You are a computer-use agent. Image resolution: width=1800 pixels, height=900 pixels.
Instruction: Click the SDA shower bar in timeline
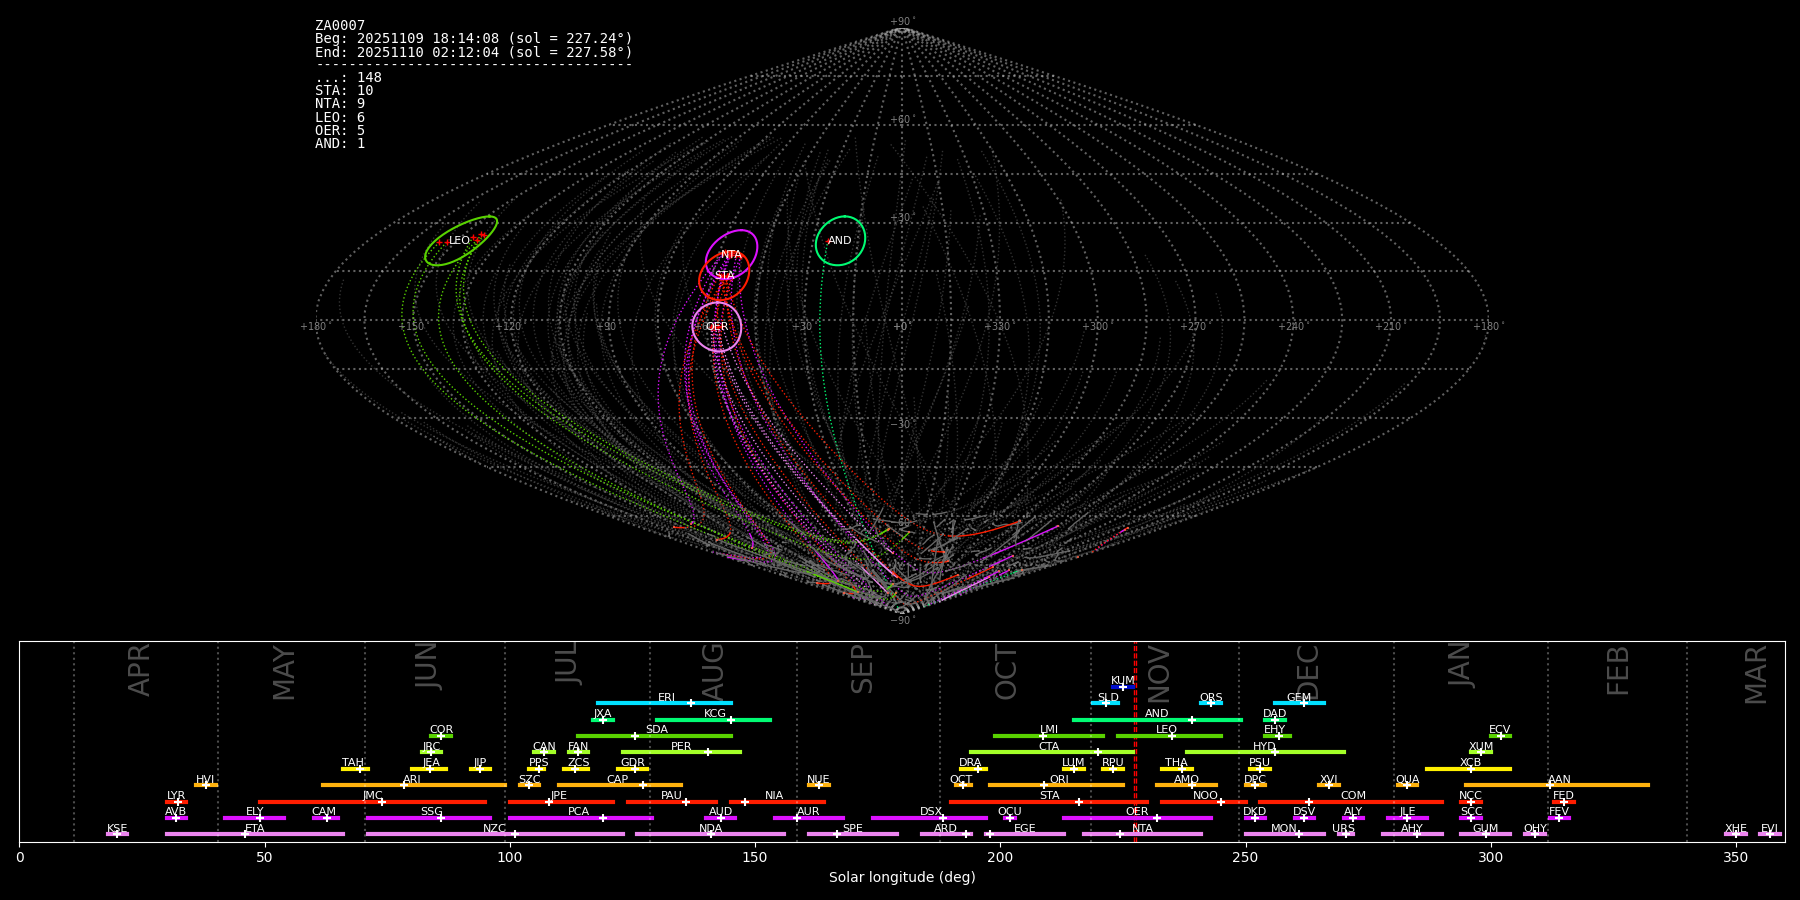[654, 736]
